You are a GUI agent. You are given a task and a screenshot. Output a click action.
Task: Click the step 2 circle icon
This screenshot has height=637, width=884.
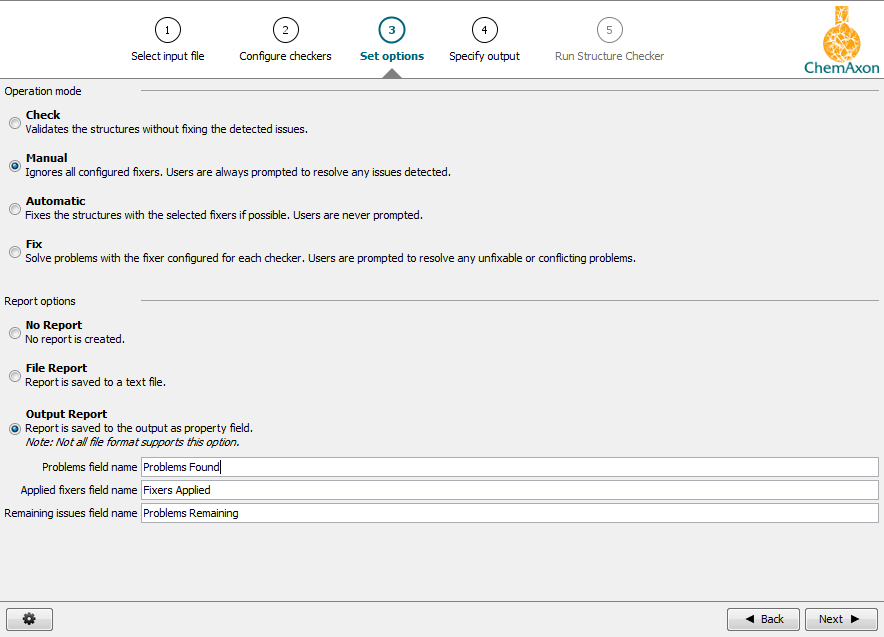tap(285, 30)
